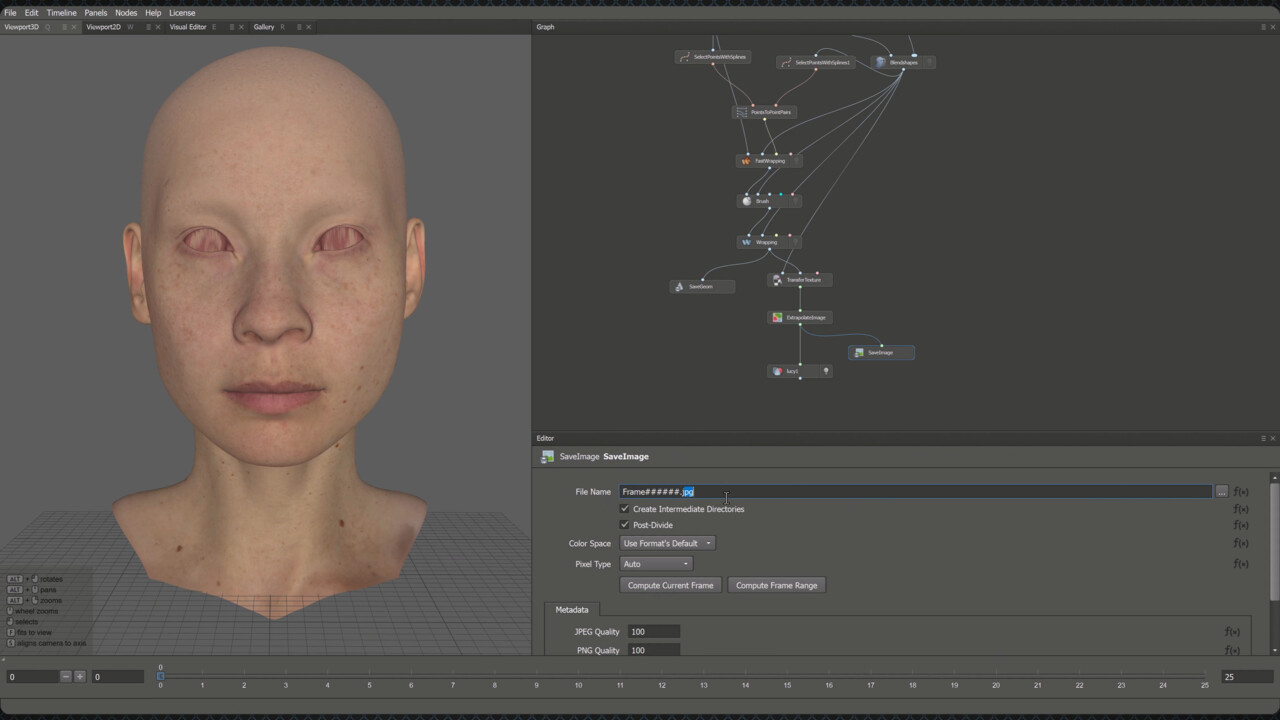The image size is (1280, 720).
Task: Click the File Name browse button
Action: click(1221, 492)
